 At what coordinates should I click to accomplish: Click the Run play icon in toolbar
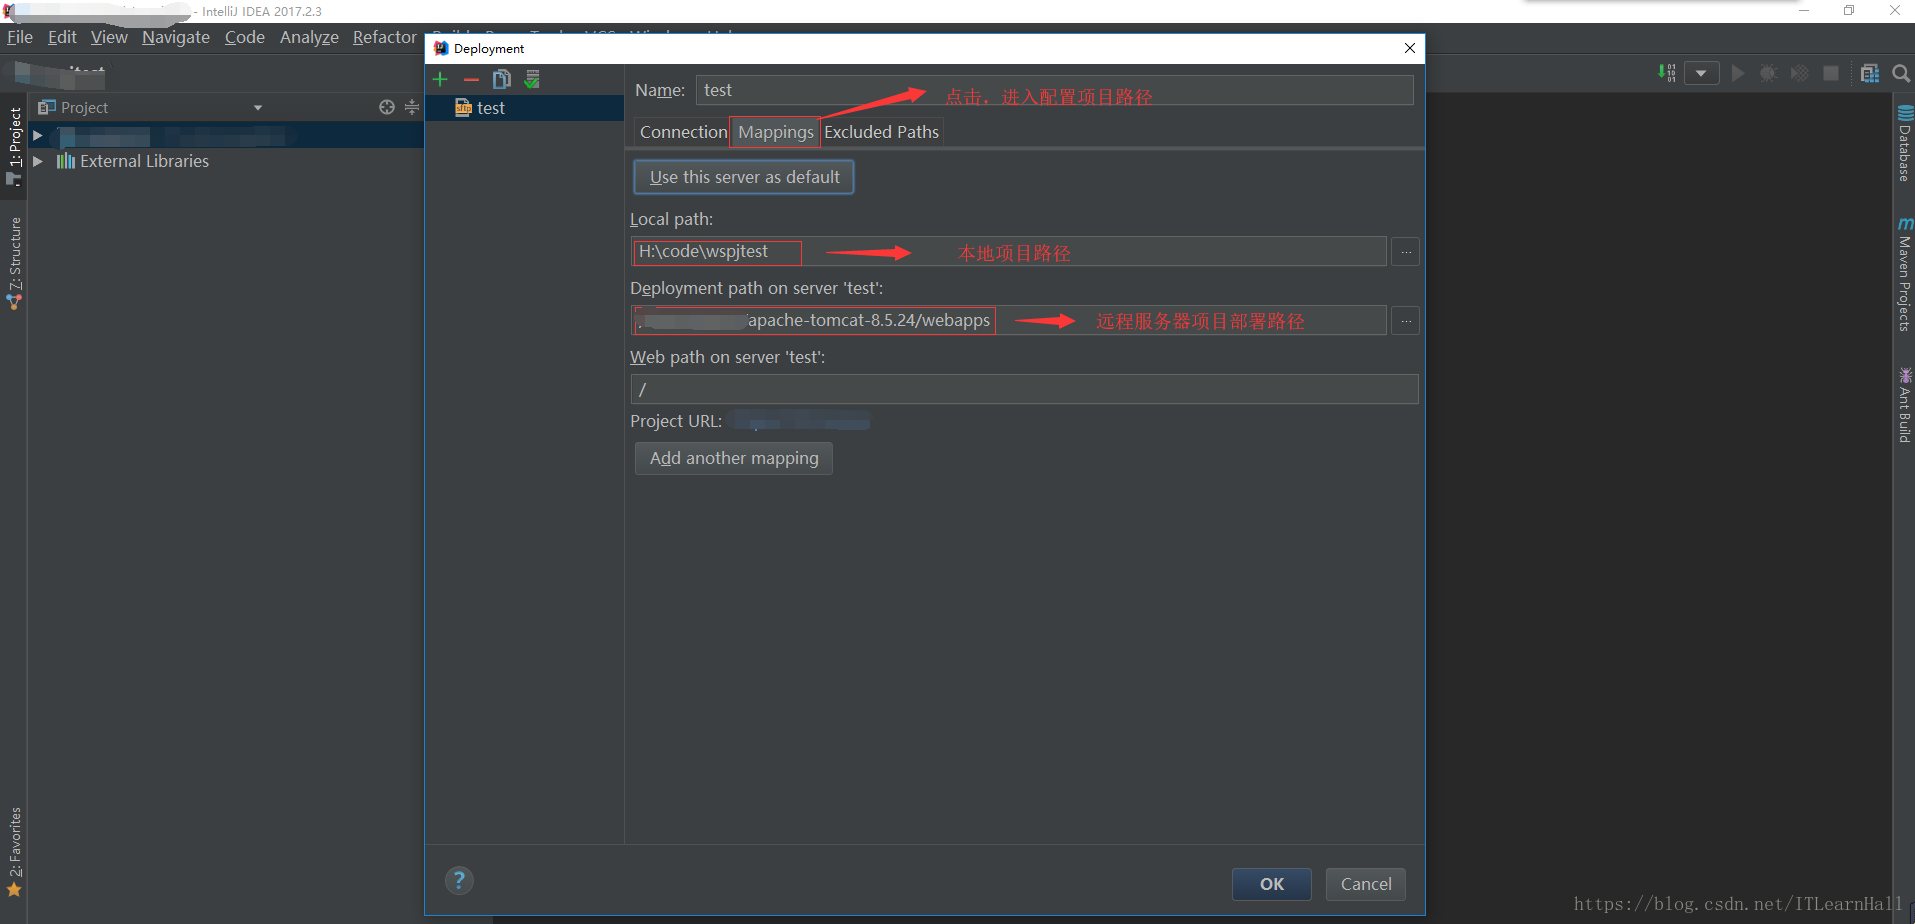point(1738,73)
